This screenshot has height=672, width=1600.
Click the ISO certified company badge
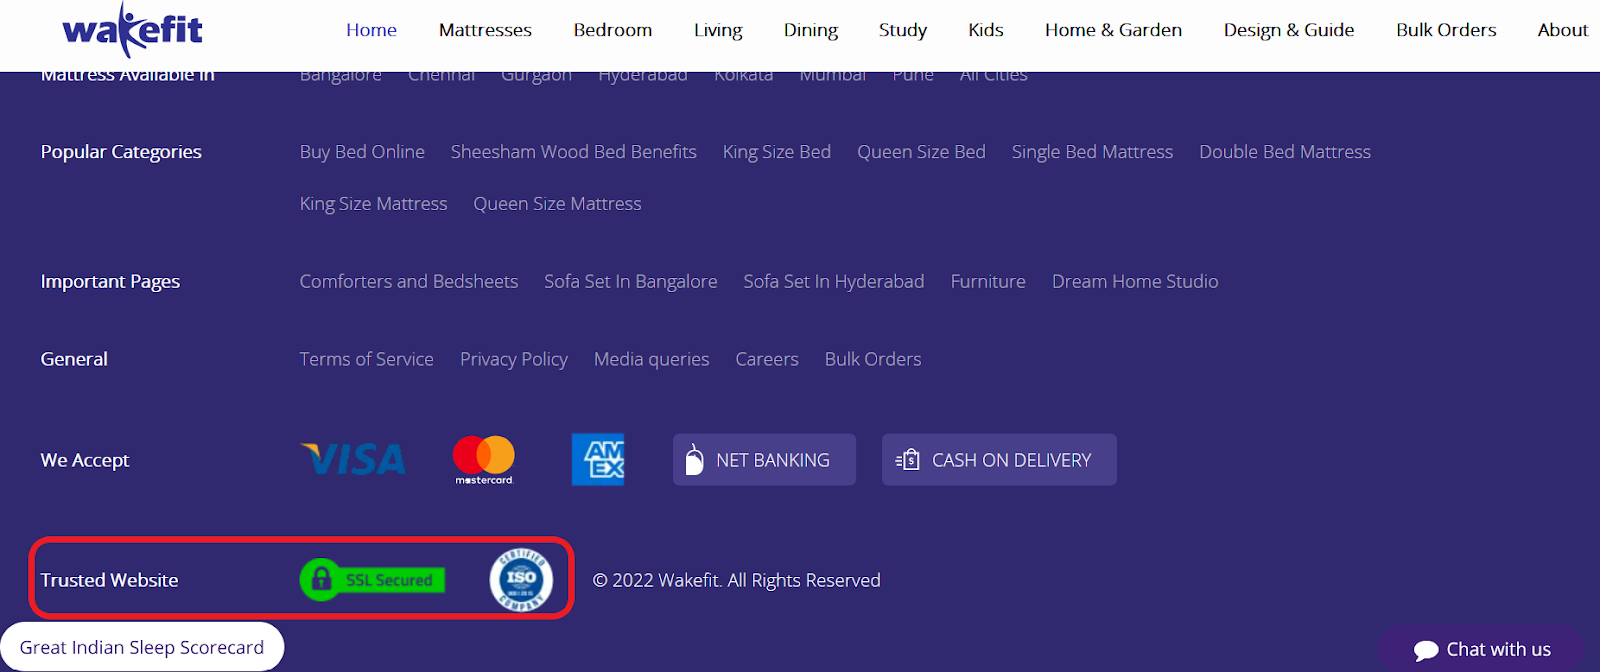click(521, 579)
